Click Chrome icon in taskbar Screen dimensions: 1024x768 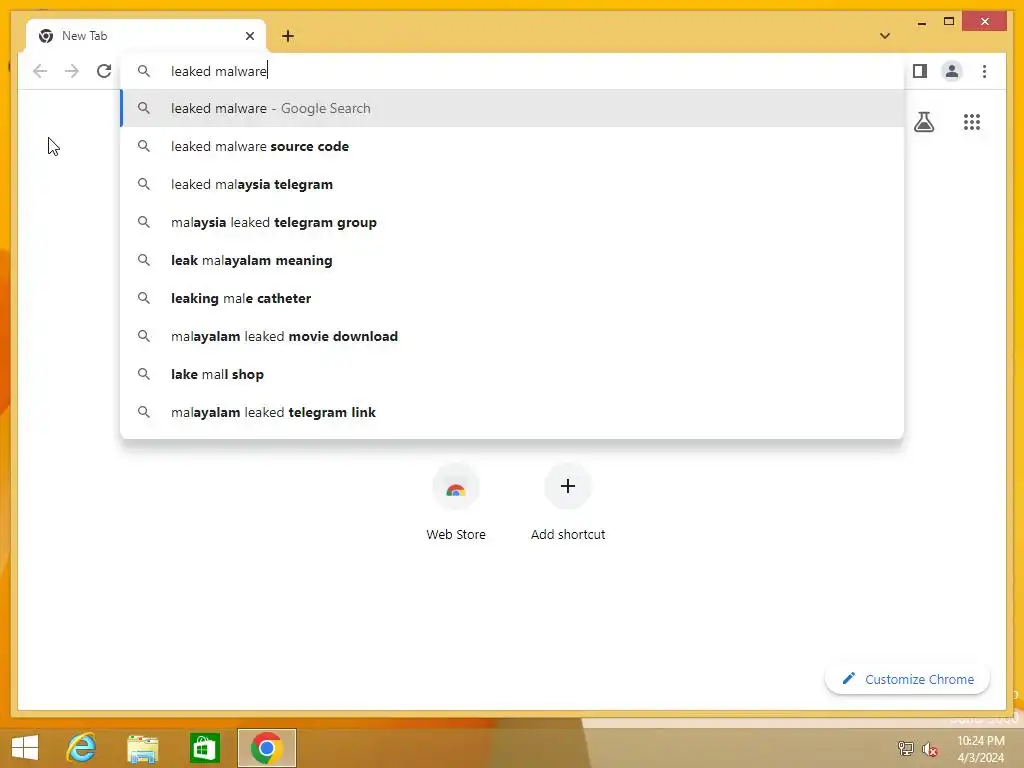coord(266,748)
